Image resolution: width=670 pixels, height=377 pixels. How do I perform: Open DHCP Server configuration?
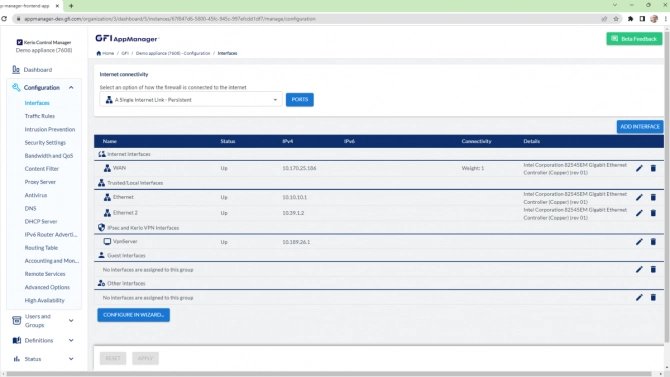[41, 221]
